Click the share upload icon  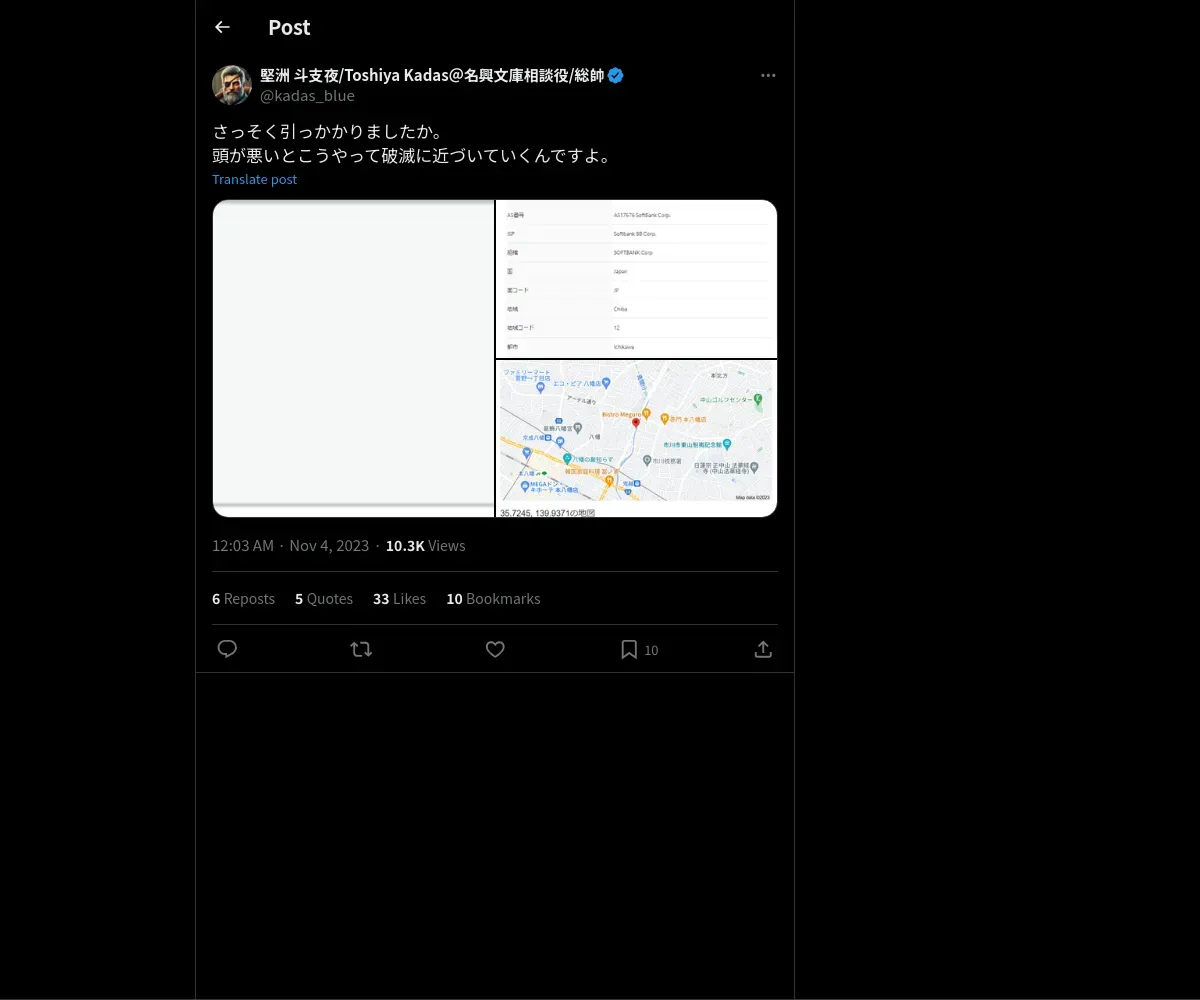click(x=763, y=649)
